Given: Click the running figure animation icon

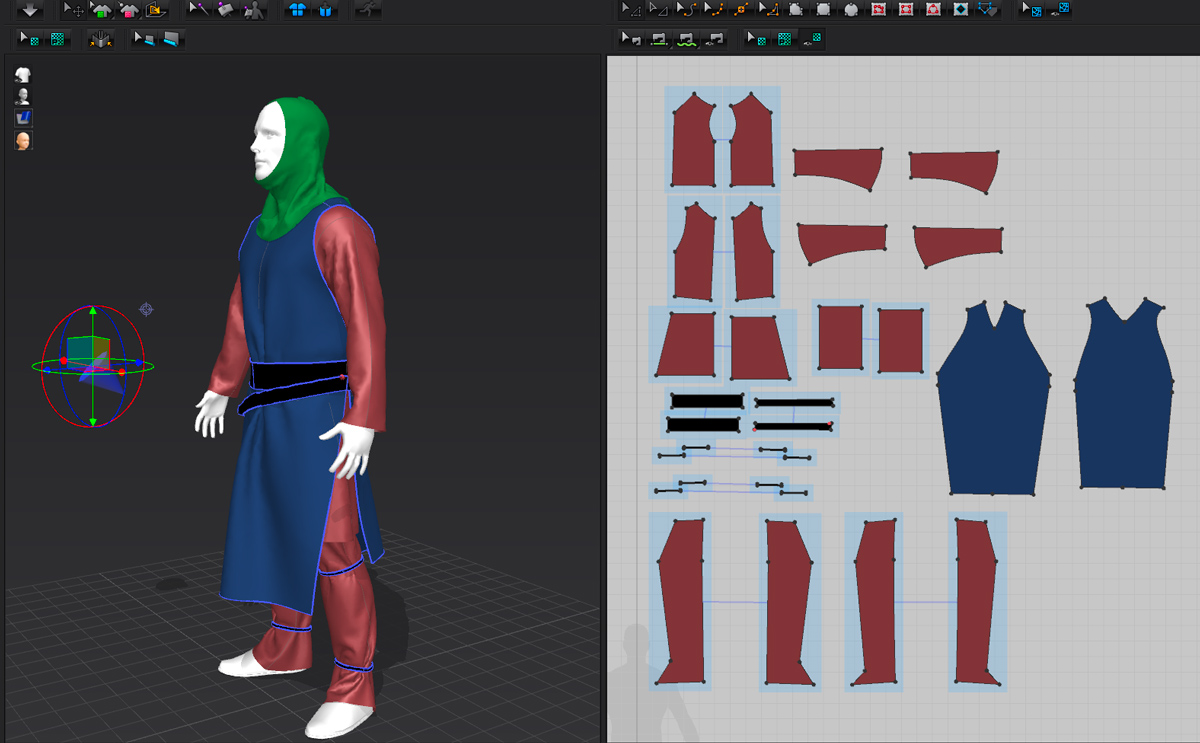Looking at the screenshot, I should 368,9.
